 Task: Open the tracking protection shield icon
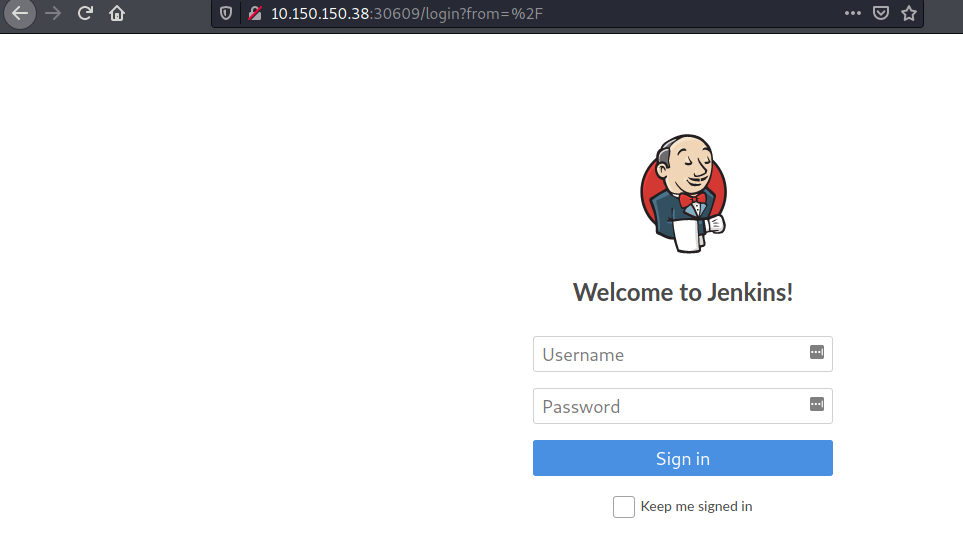coord(226,14)
